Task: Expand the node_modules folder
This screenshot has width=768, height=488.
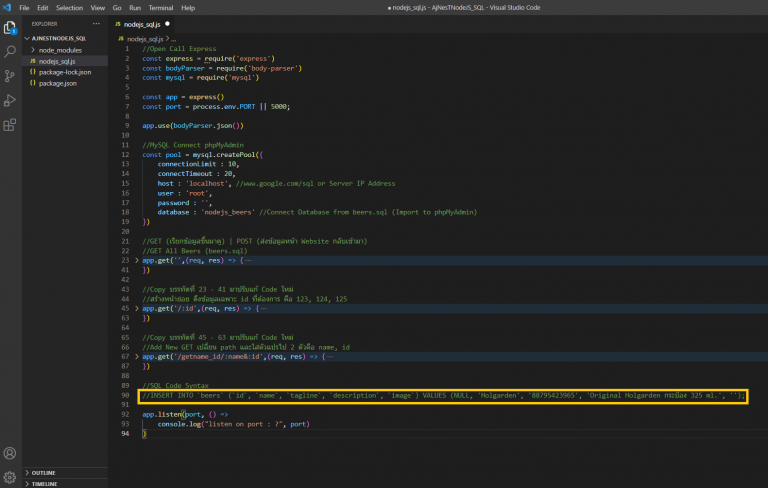Action: click(x=58, y=49)
